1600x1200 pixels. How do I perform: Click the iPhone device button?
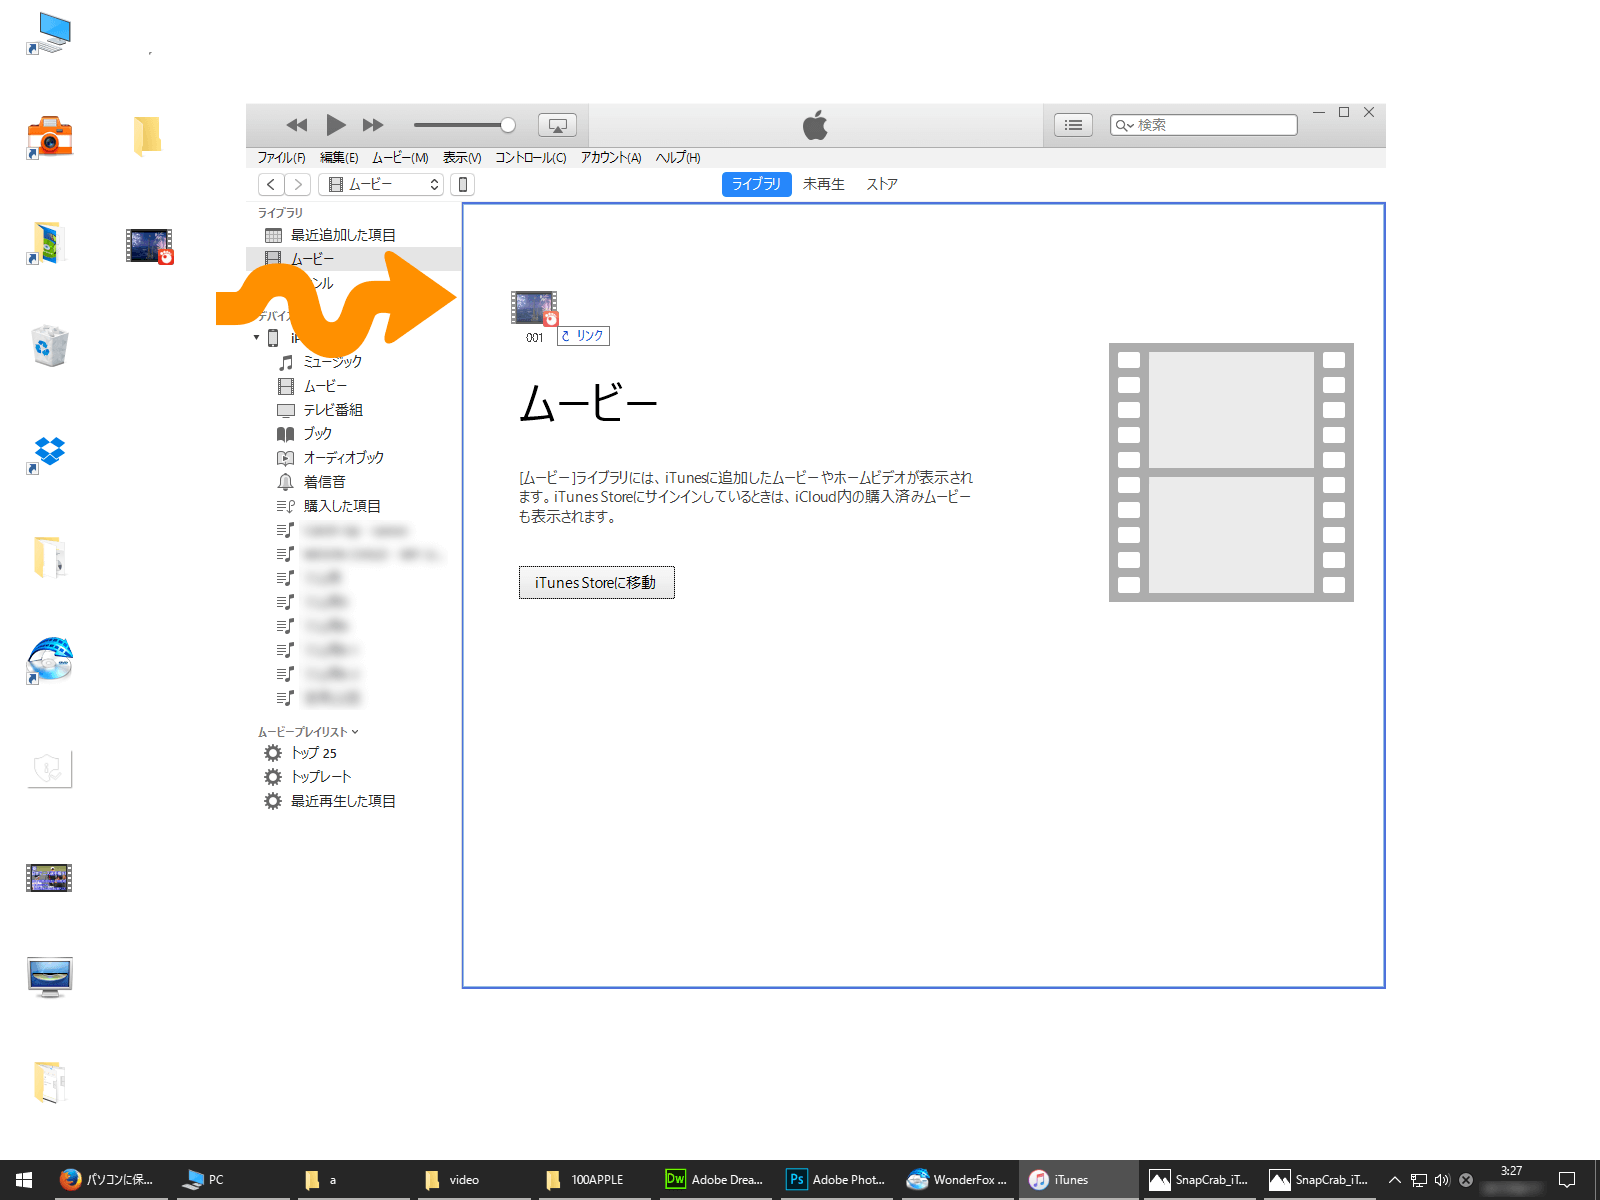pos(462,184)
